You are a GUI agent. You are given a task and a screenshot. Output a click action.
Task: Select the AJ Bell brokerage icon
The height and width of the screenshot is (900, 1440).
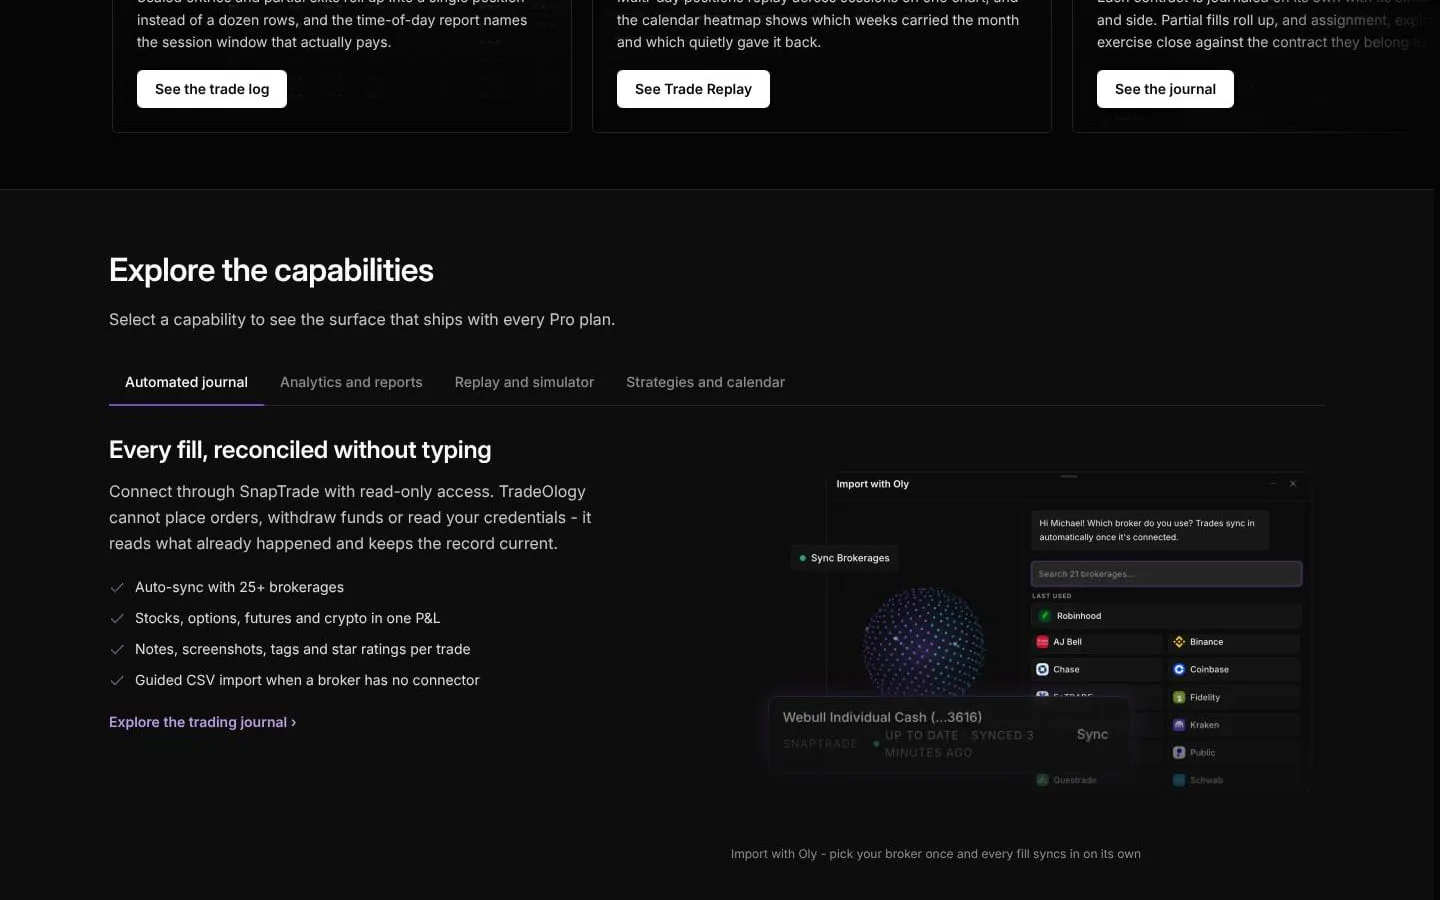[1042, 642]
